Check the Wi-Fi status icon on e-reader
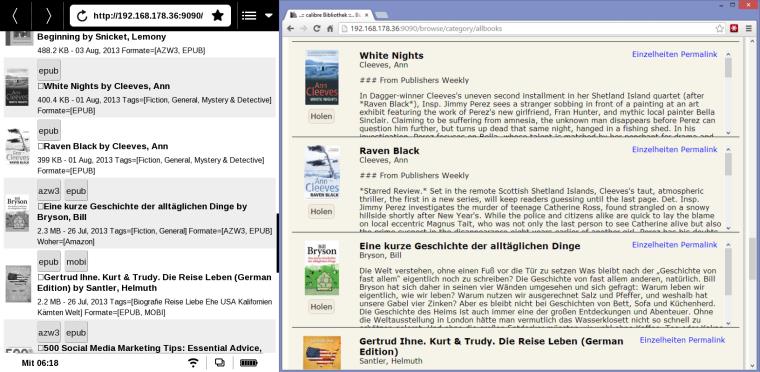The image size is (760, 372). coord(193,363)
